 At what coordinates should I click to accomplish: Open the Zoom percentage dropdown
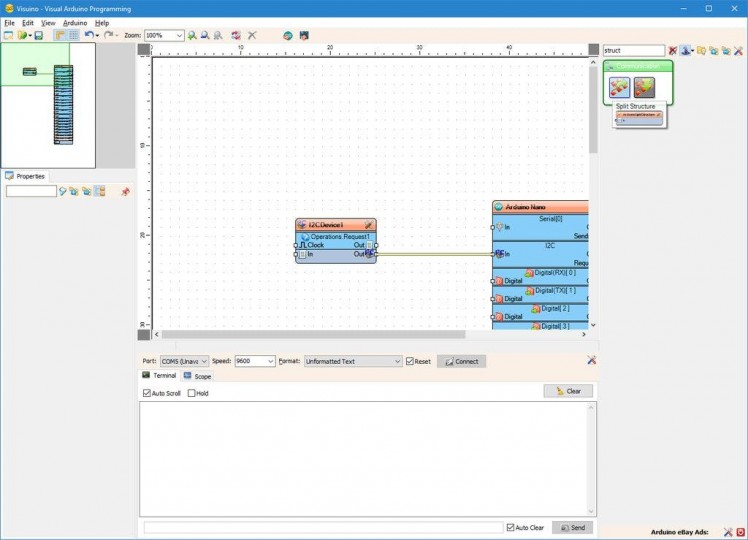(179, 35)
